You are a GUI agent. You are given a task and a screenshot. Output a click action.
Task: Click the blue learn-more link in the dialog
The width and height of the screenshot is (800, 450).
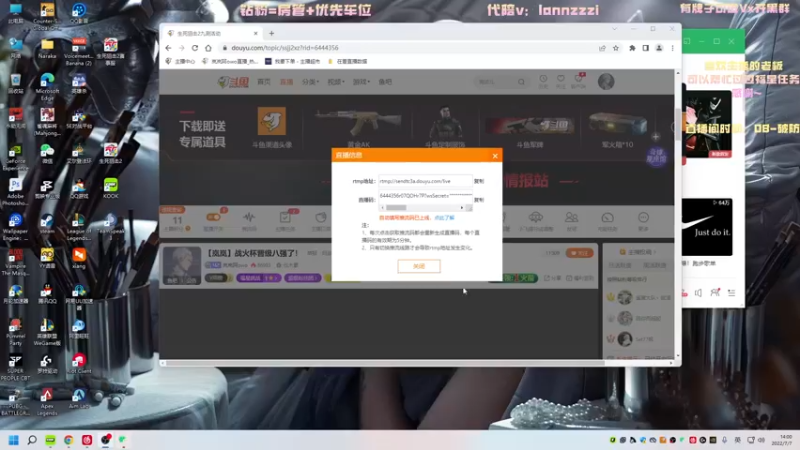coord(444,218)
